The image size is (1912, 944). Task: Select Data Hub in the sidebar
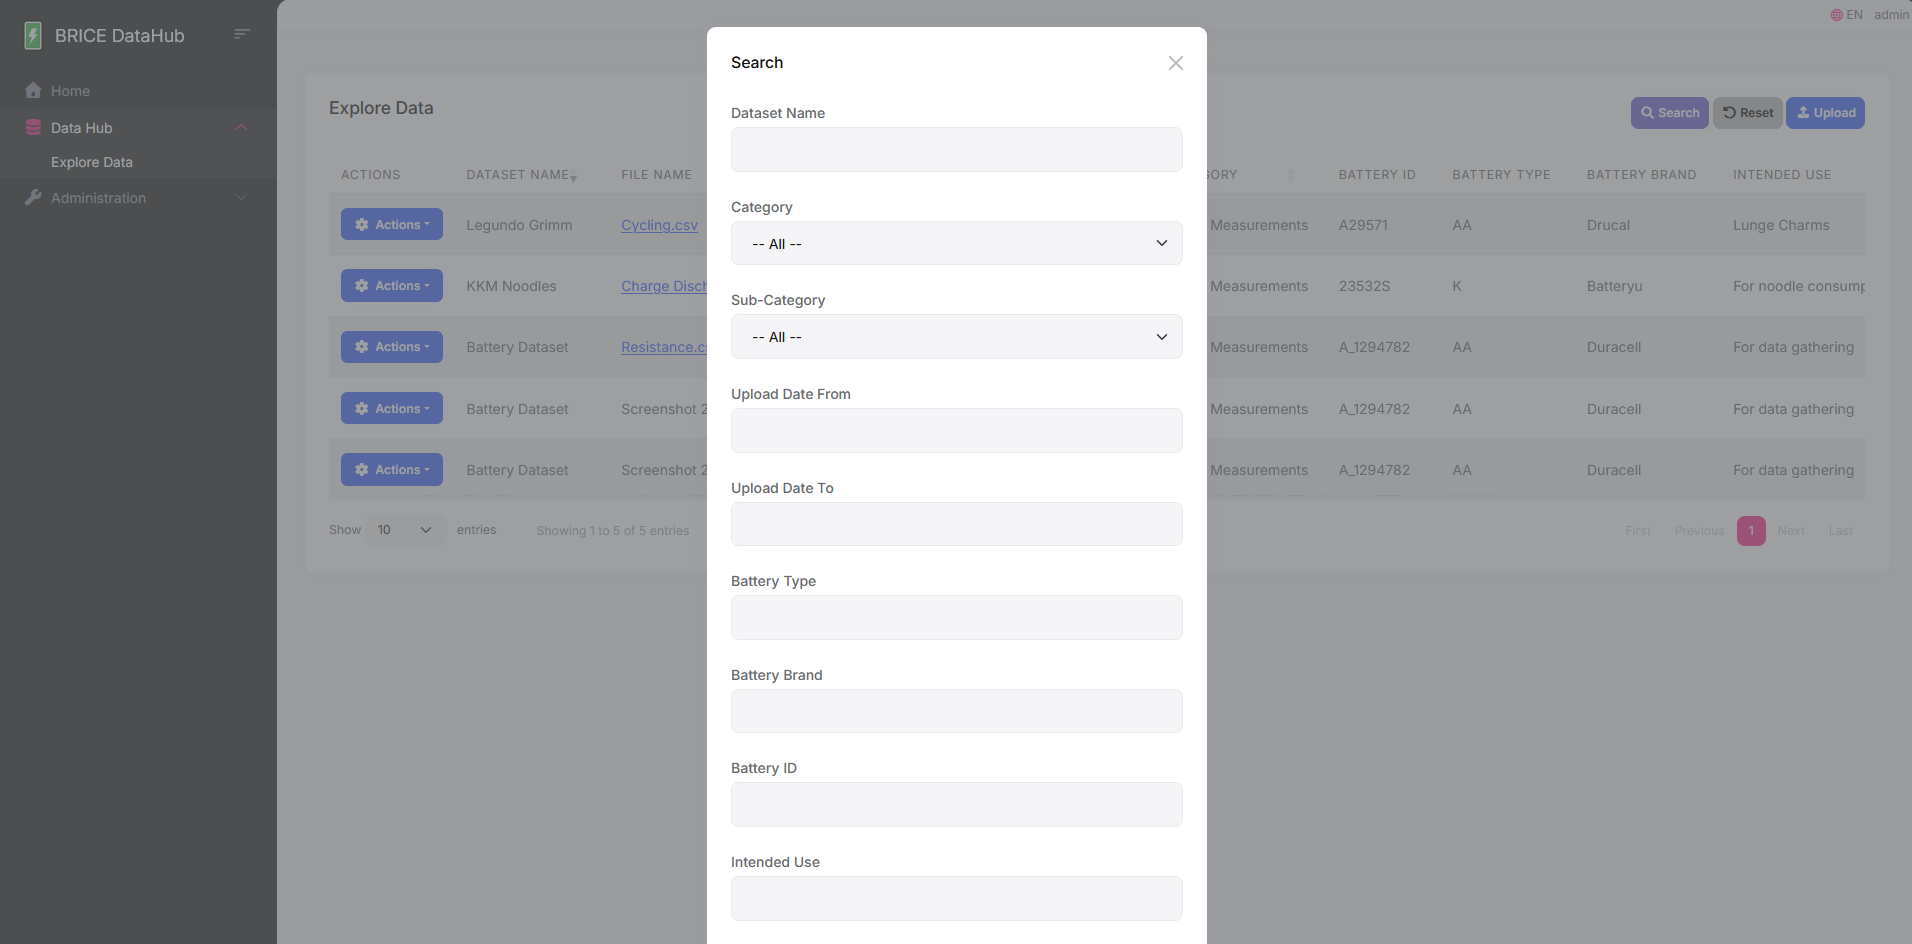[x=81, y=127]
